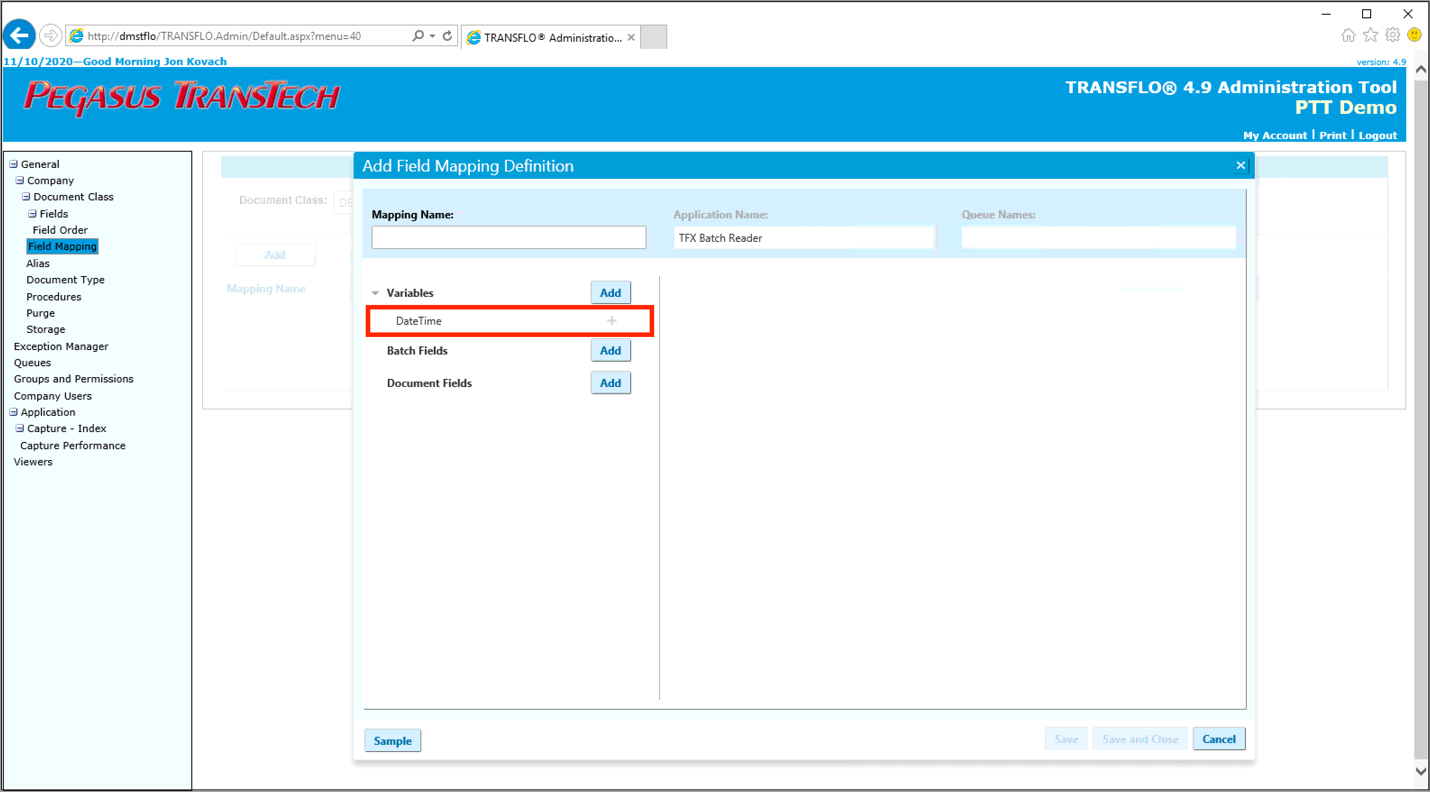Select Field Mapping in the tree
Image resolution: width=1430 pixels, height=792 pixels.
tap(62, 246)
